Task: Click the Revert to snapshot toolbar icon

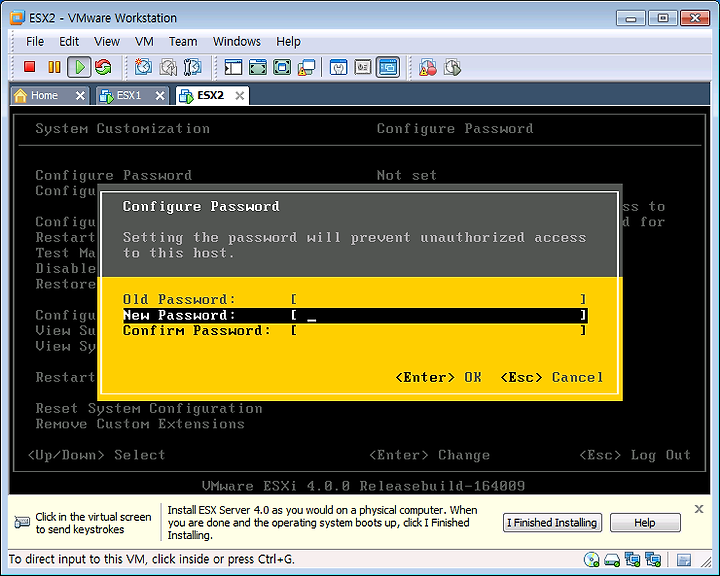Action: (x=168, y=67)
